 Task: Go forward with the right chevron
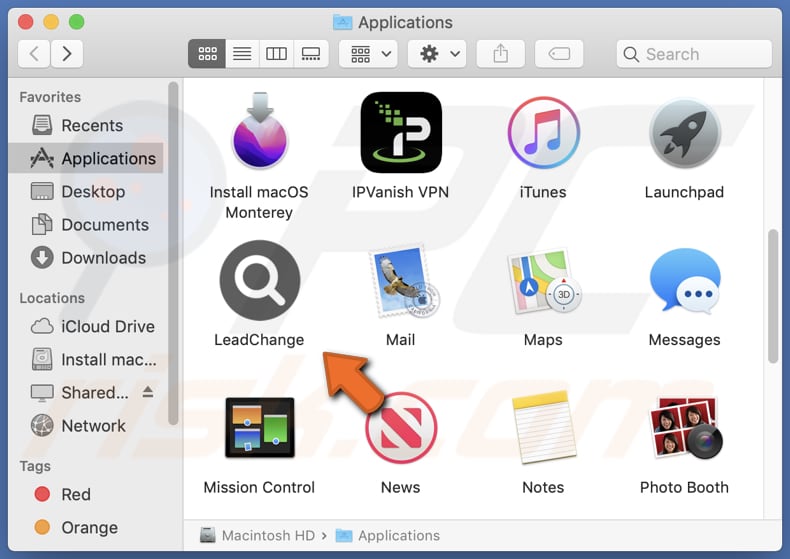(67, 53)
